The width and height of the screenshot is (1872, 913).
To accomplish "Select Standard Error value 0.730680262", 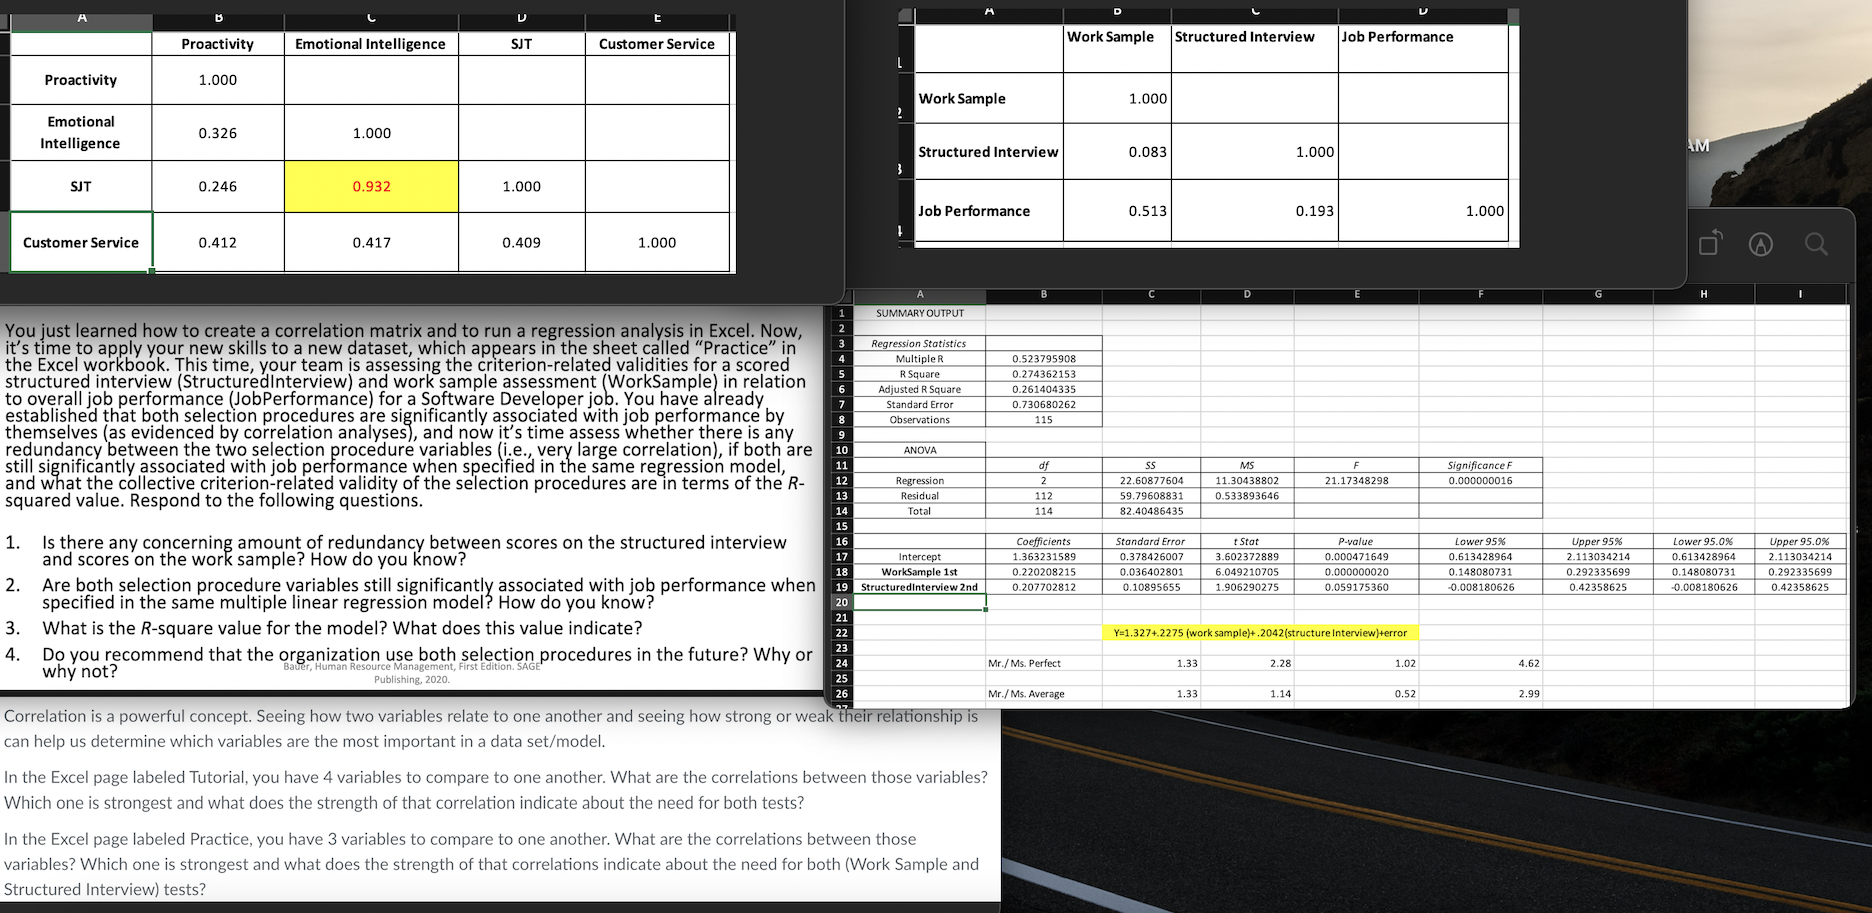I will (1044, 404).
